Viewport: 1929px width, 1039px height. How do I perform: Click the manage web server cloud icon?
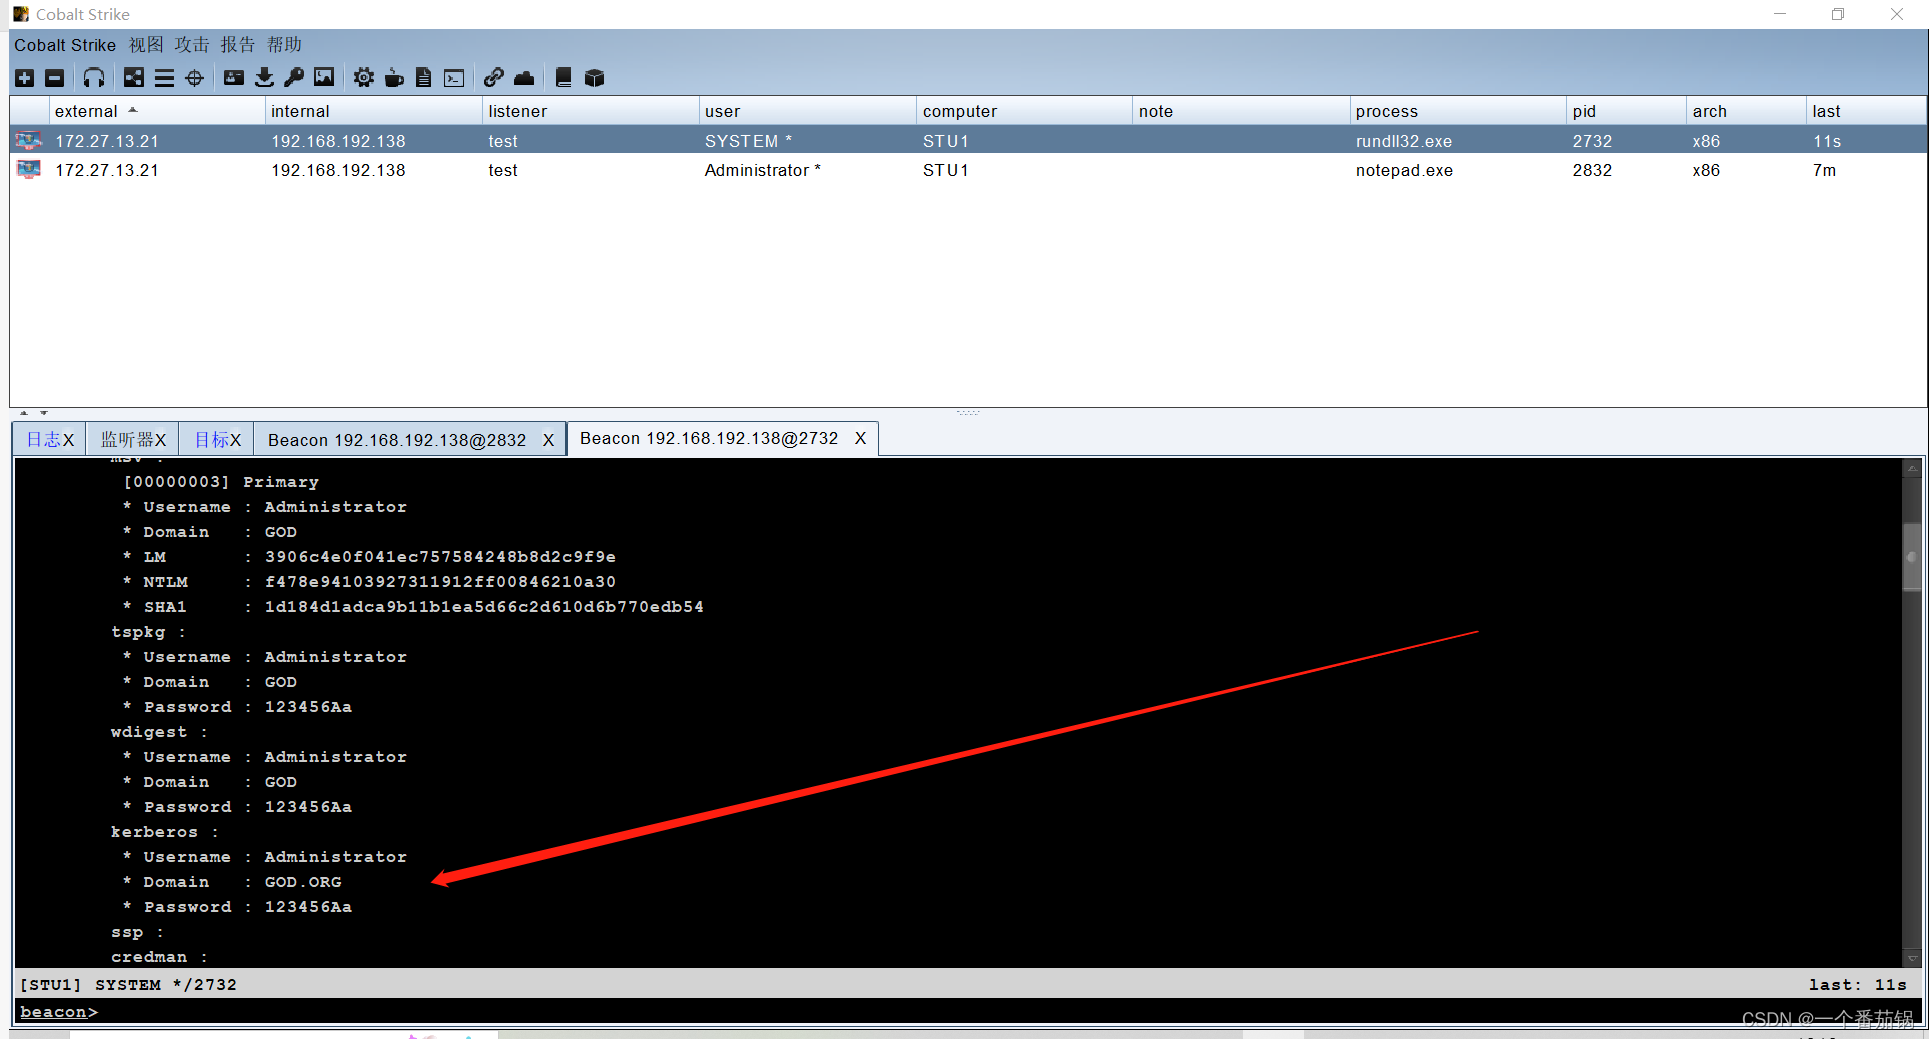[524, 78]
